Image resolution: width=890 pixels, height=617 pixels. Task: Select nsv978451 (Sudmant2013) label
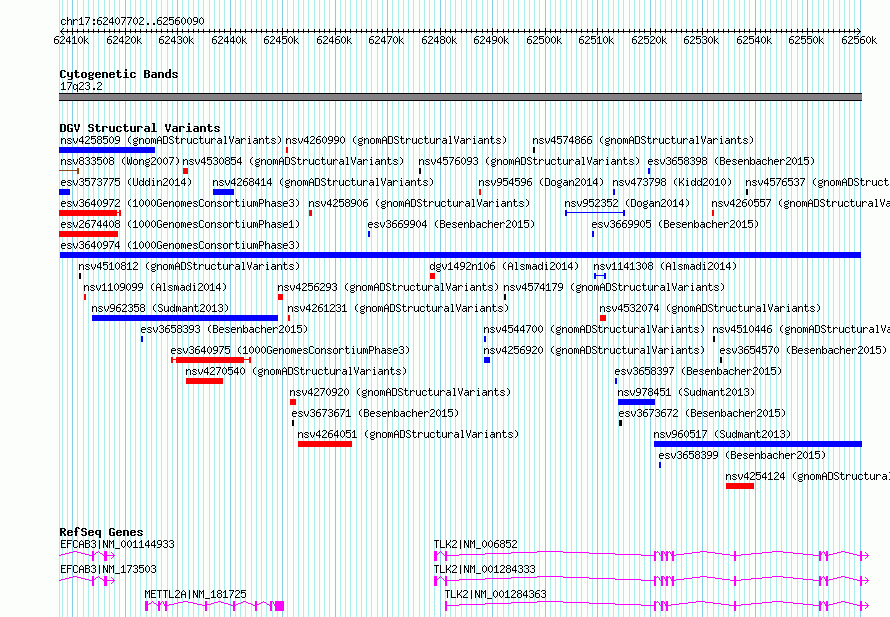click(686, 392)
